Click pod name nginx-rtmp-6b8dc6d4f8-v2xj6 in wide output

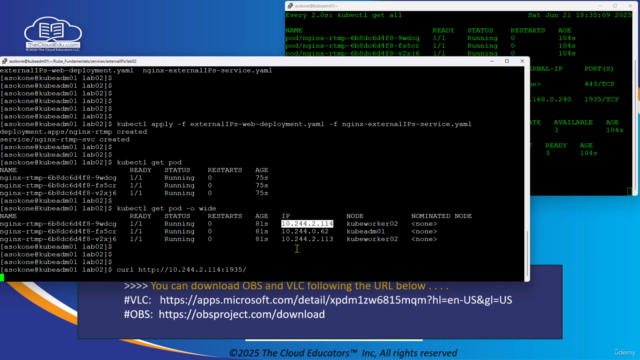point(58,239)
